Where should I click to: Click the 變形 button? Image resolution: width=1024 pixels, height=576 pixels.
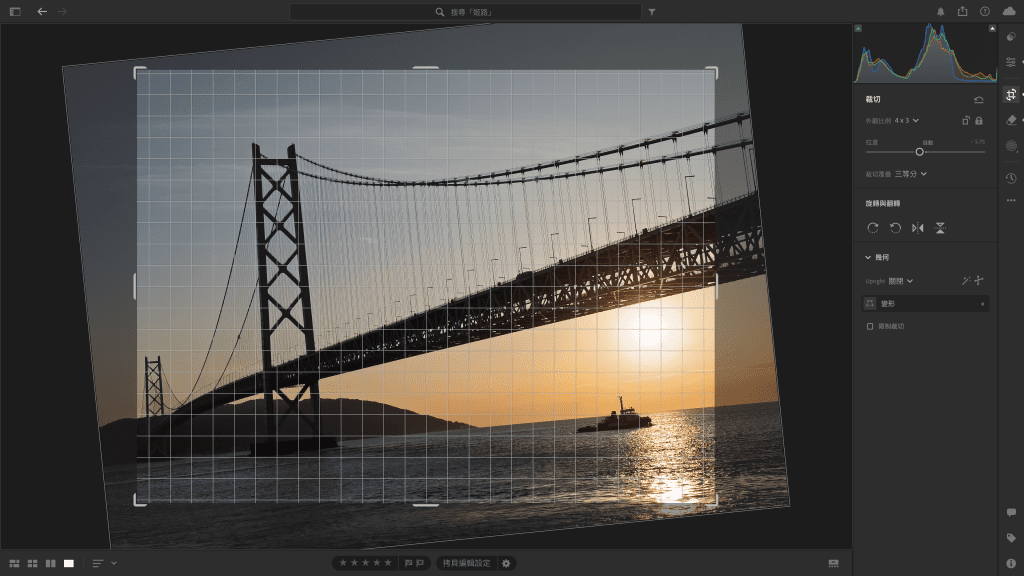click(x=889, y=303)
